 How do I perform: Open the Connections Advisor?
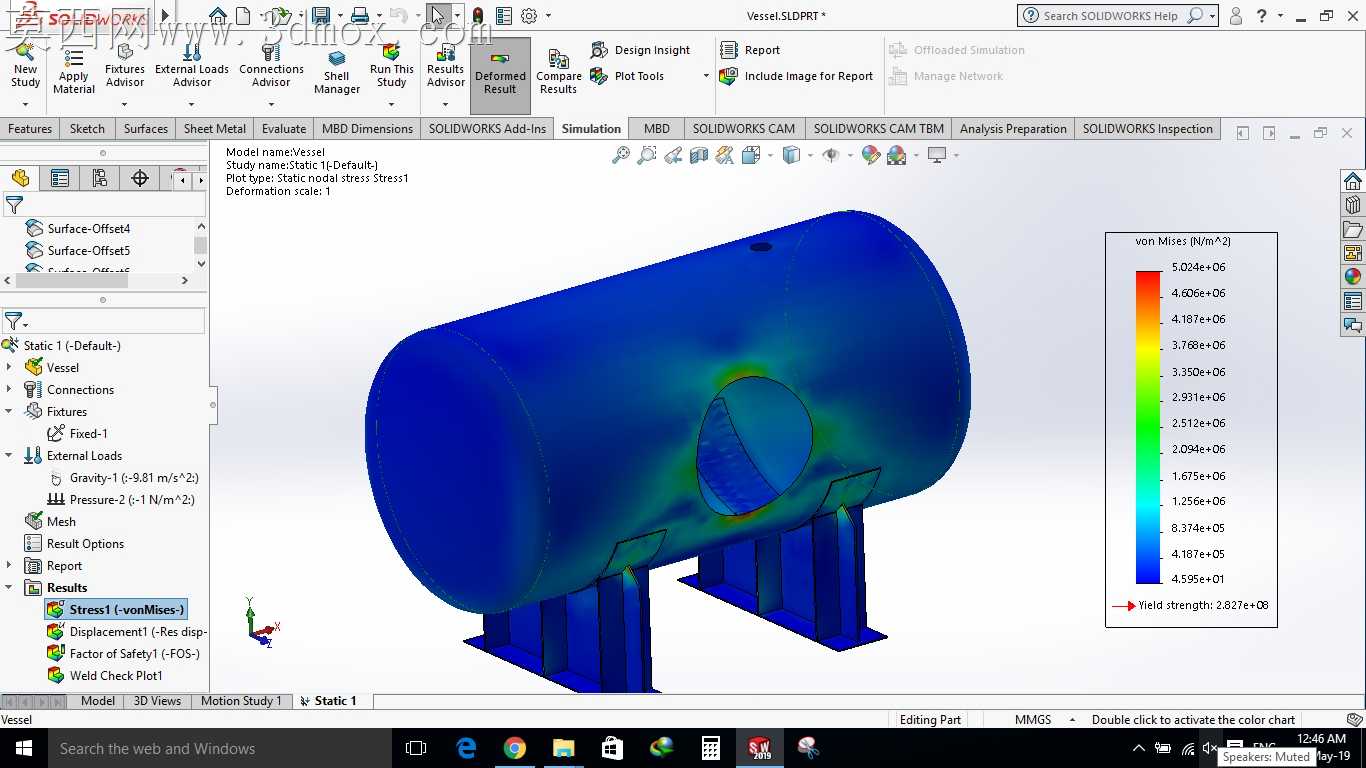point(271,66)
